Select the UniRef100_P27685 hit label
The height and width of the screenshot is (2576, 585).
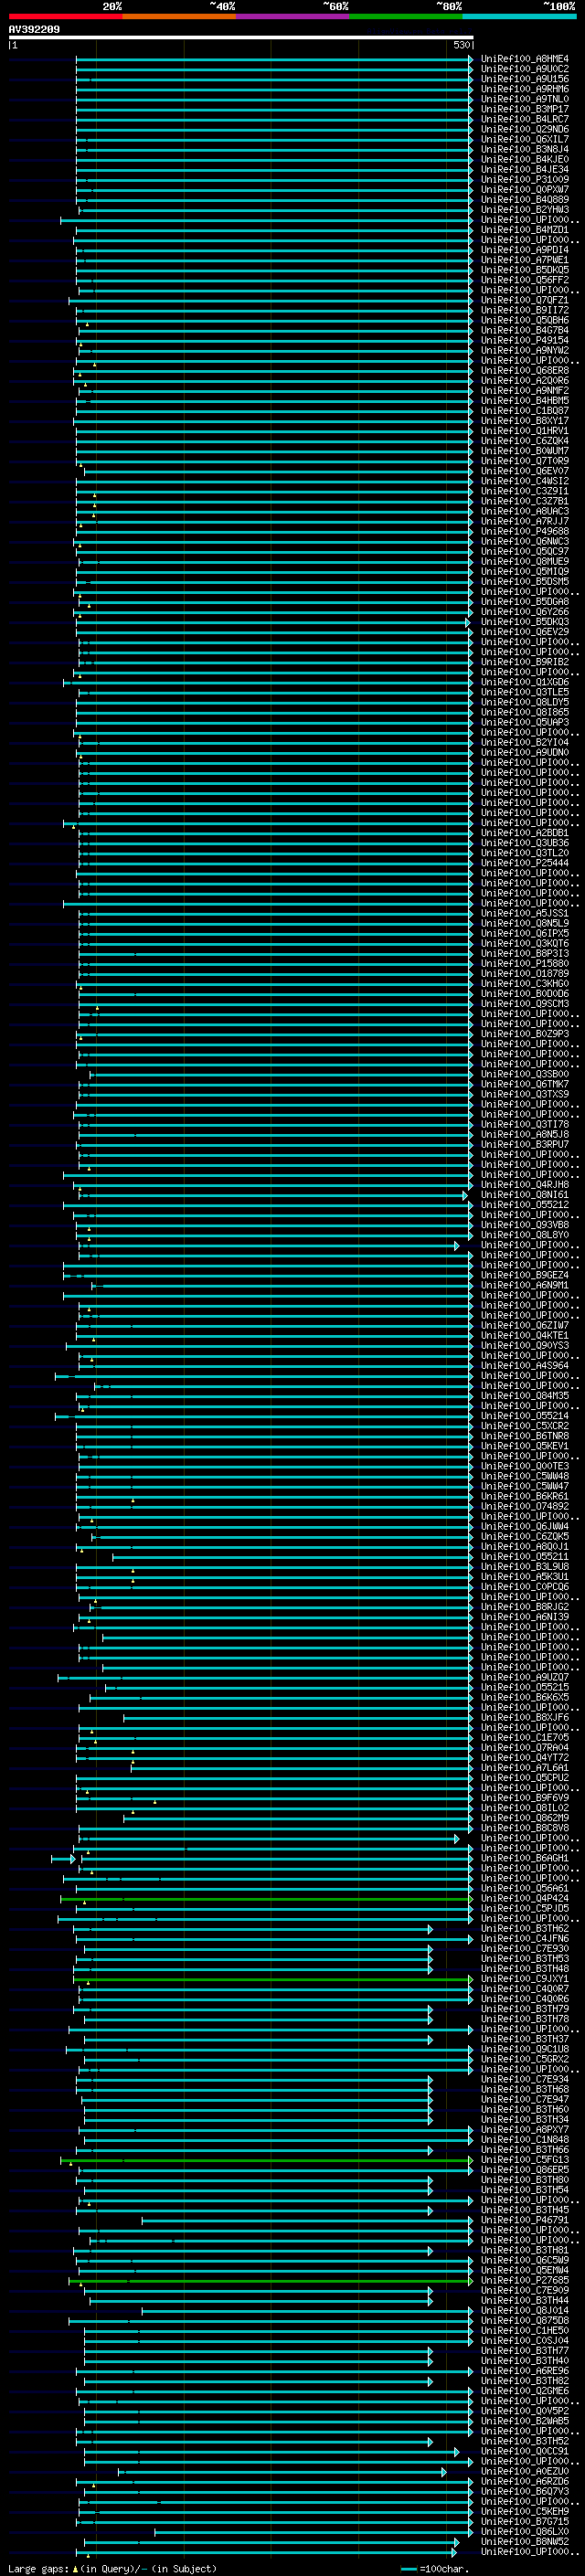[x=524, y=2280]
